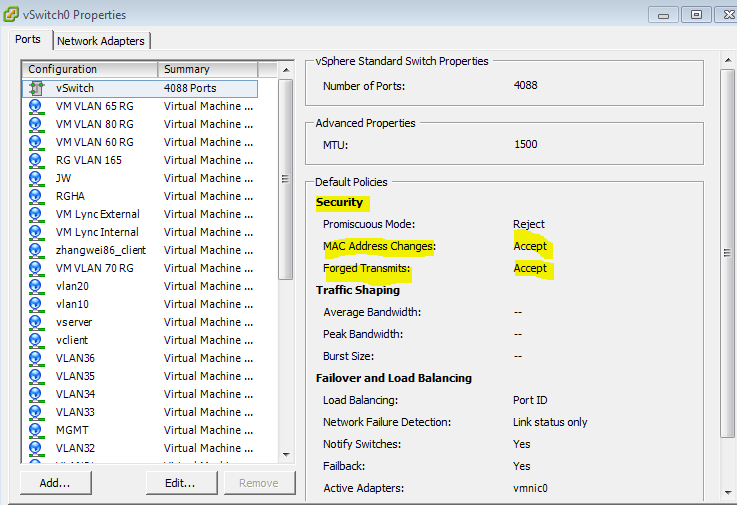This screenshot has width=737, height=505.
Task: Click the 4088 Ports summary cell
Action: pos(190,88)
